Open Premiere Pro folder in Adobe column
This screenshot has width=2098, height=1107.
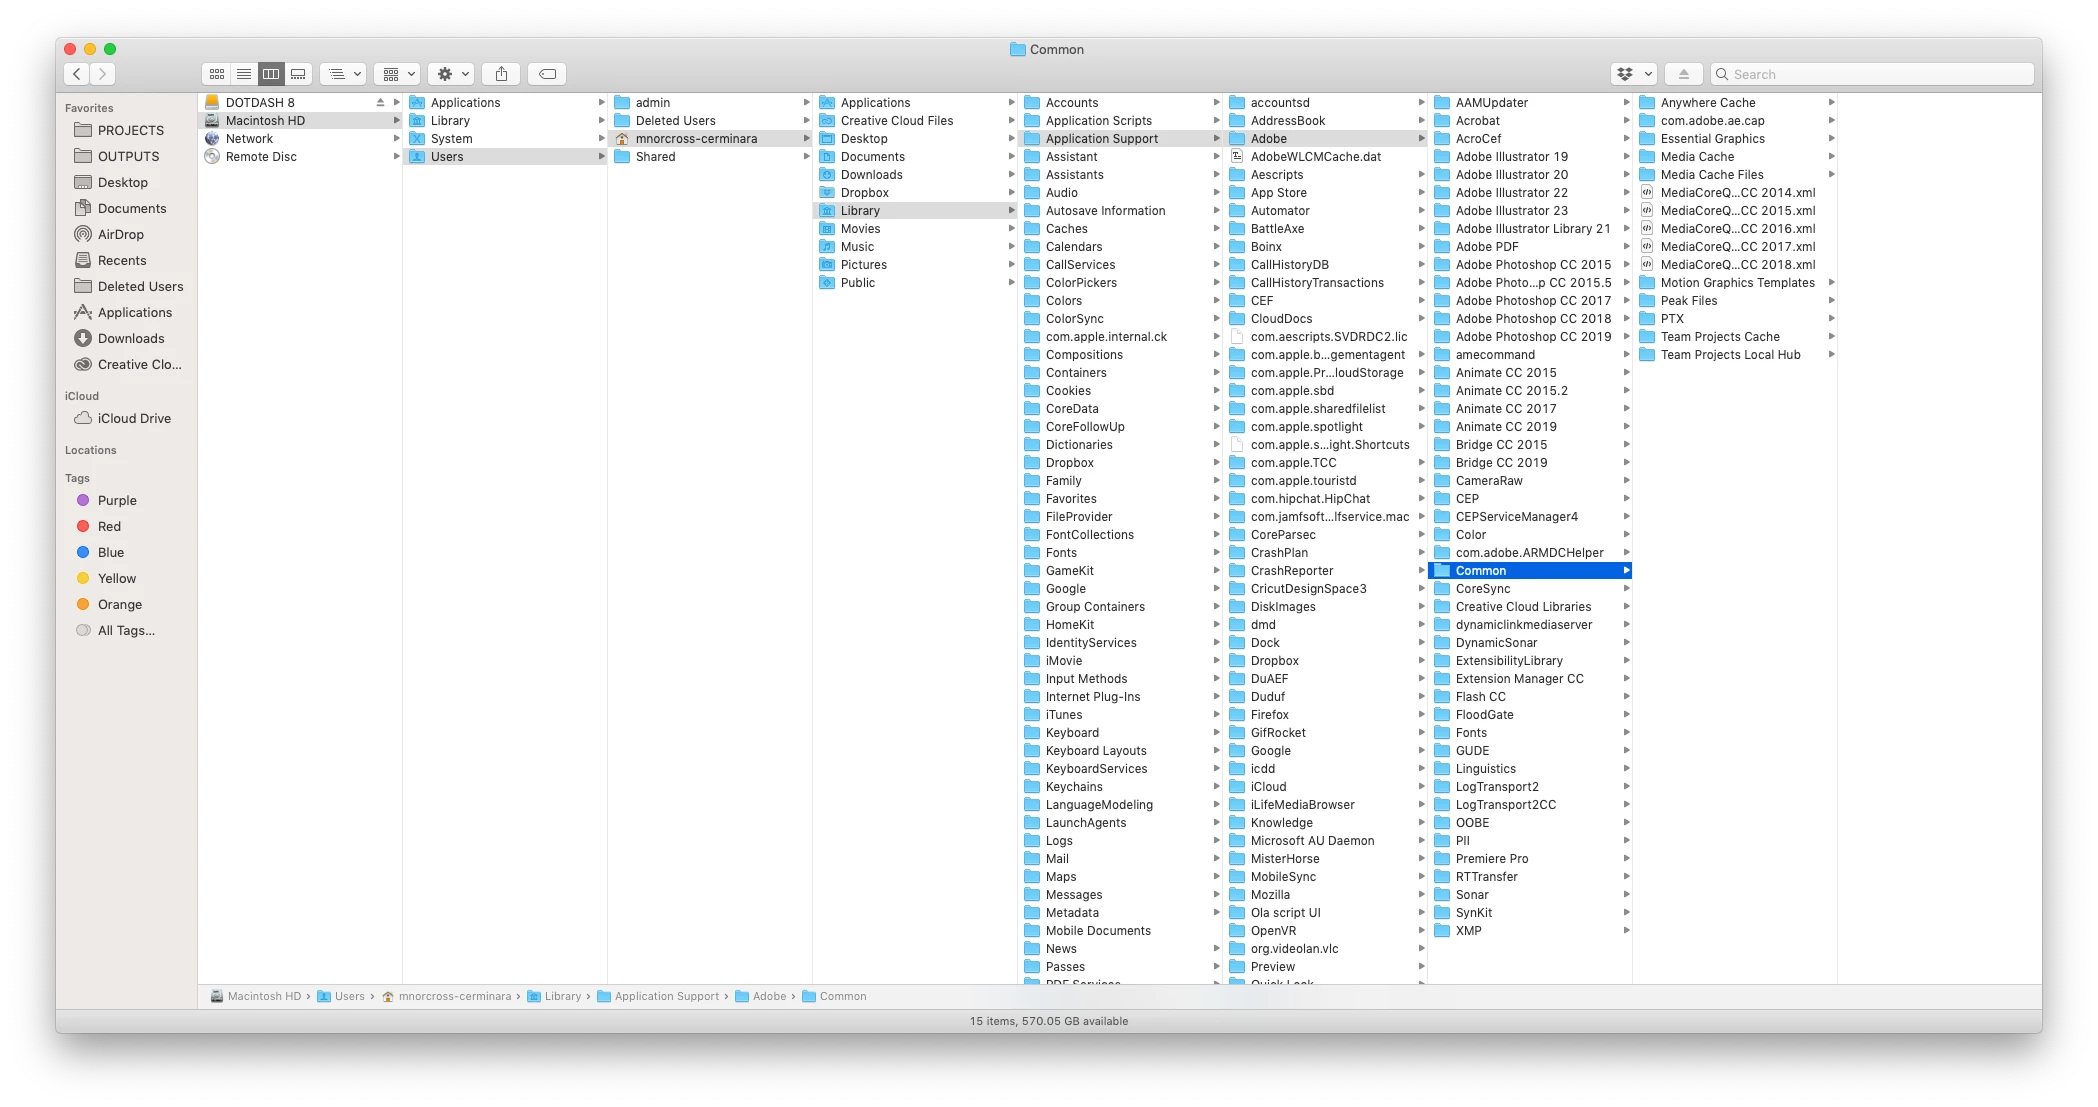[x=1491, y=859]
